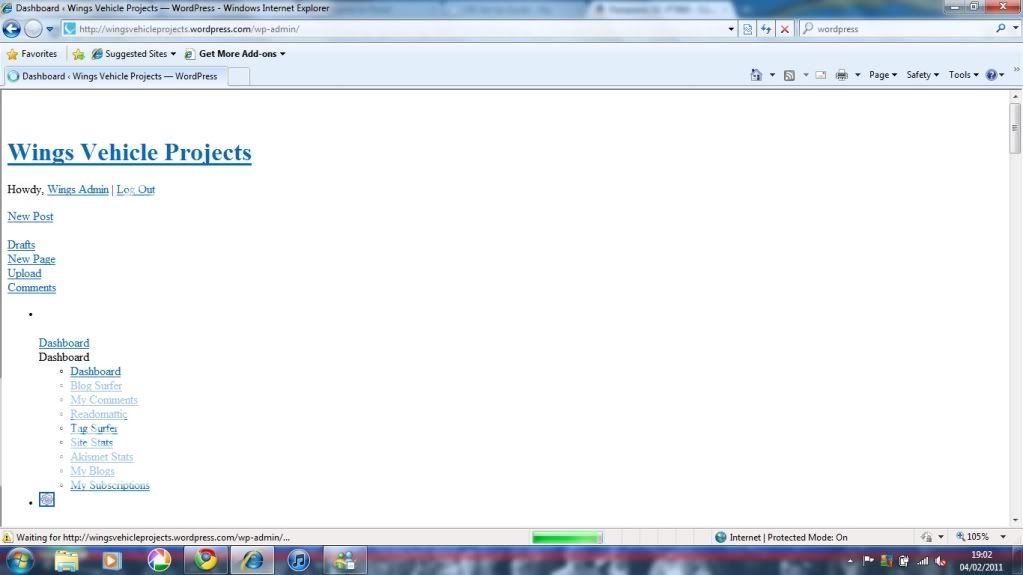Viewport: 1023px width, 575px height.
Task: Launch iTunes from the taskbar
Action: [298, 560]
